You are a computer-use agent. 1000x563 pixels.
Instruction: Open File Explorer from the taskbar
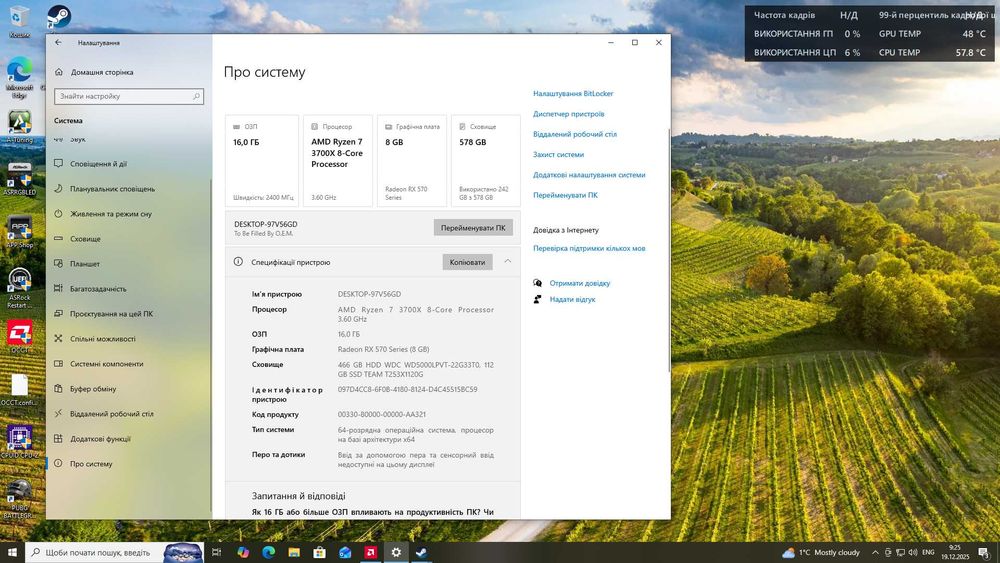(x=294, y=552)
